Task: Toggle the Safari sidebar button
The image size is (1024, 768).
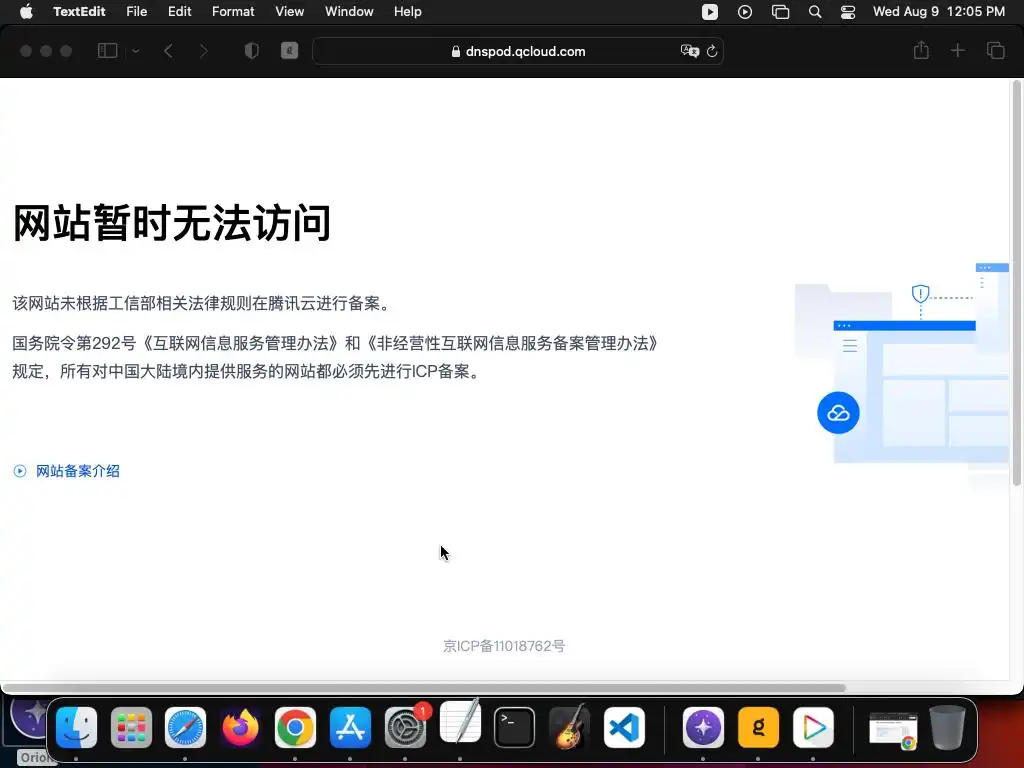Action: [x=107, y=51]
